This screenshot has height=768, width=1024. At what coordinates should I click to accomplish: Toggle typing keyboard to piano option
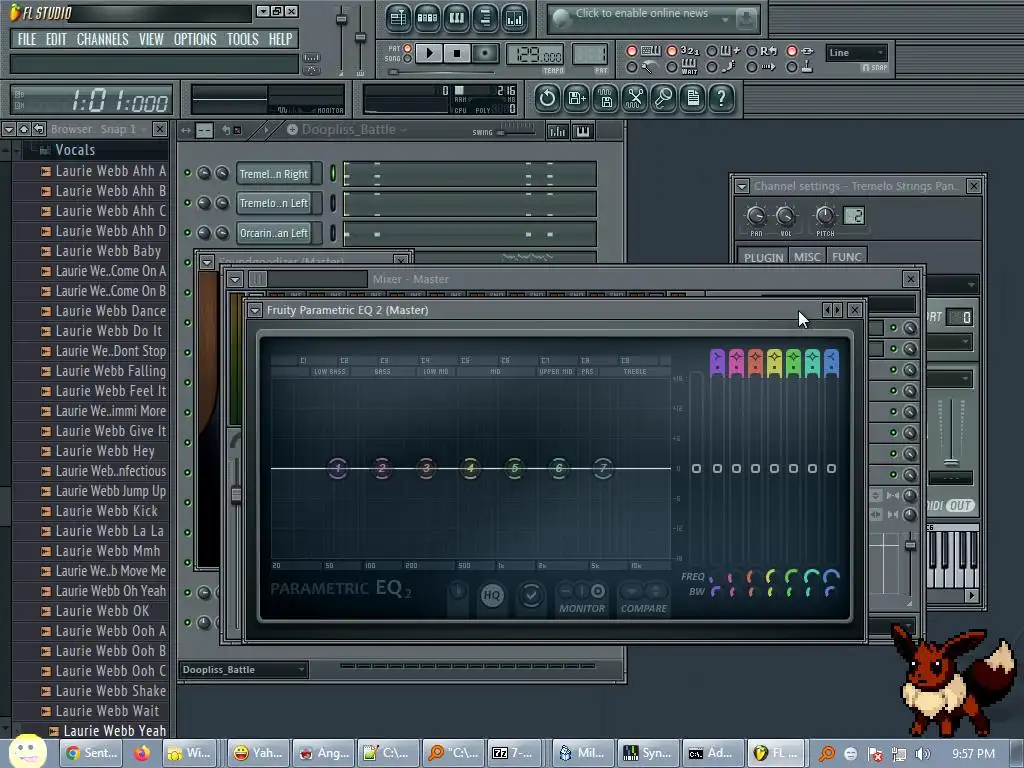point(632,51)
